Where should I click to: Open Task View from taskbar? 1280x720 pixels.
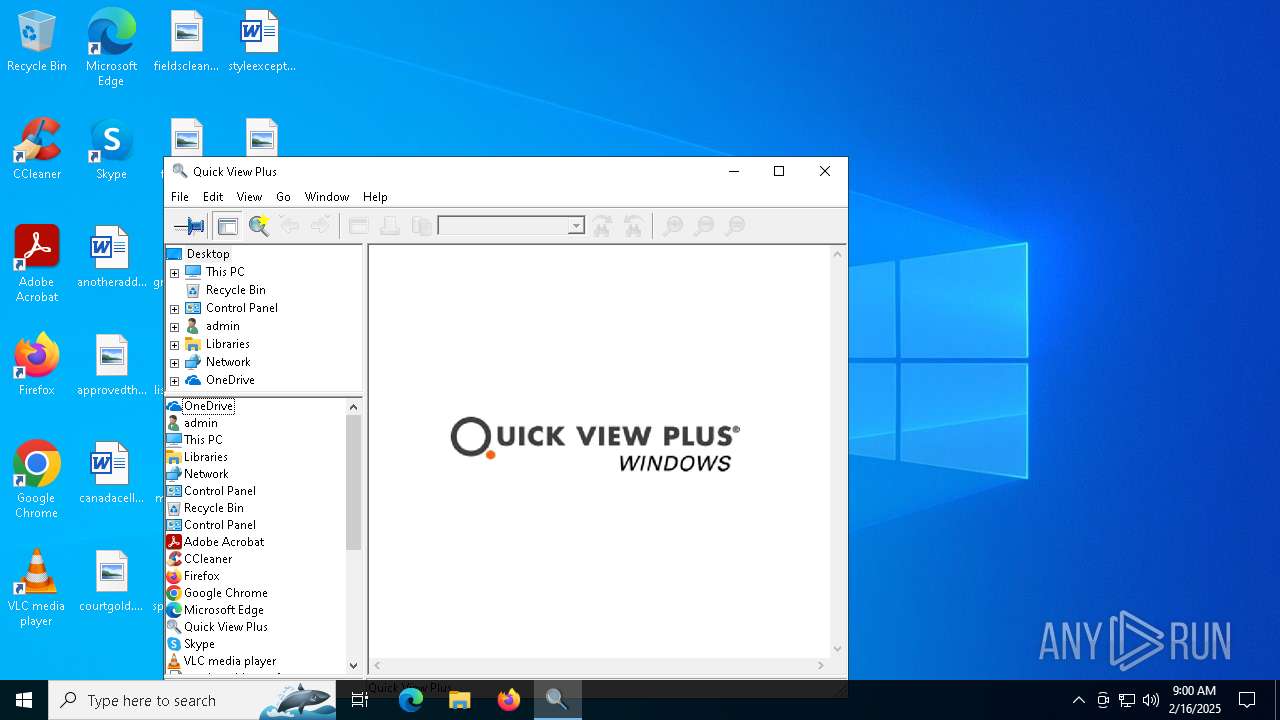(x=360, y=700)
